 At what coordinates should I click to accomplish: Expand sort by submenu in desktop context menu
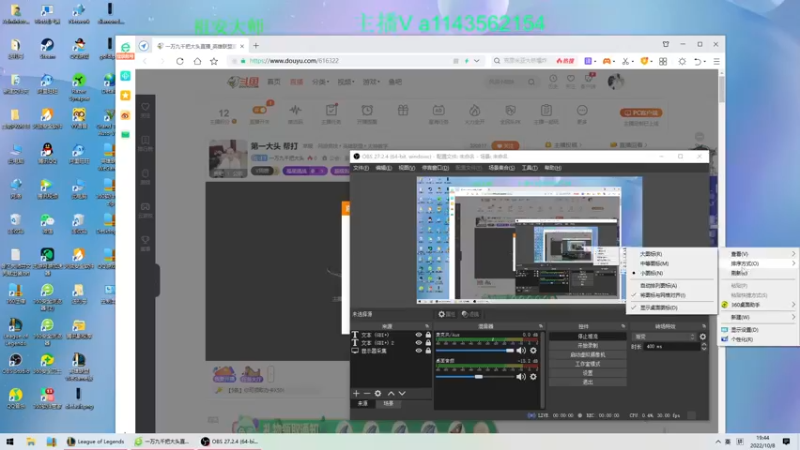click(758, 263)
